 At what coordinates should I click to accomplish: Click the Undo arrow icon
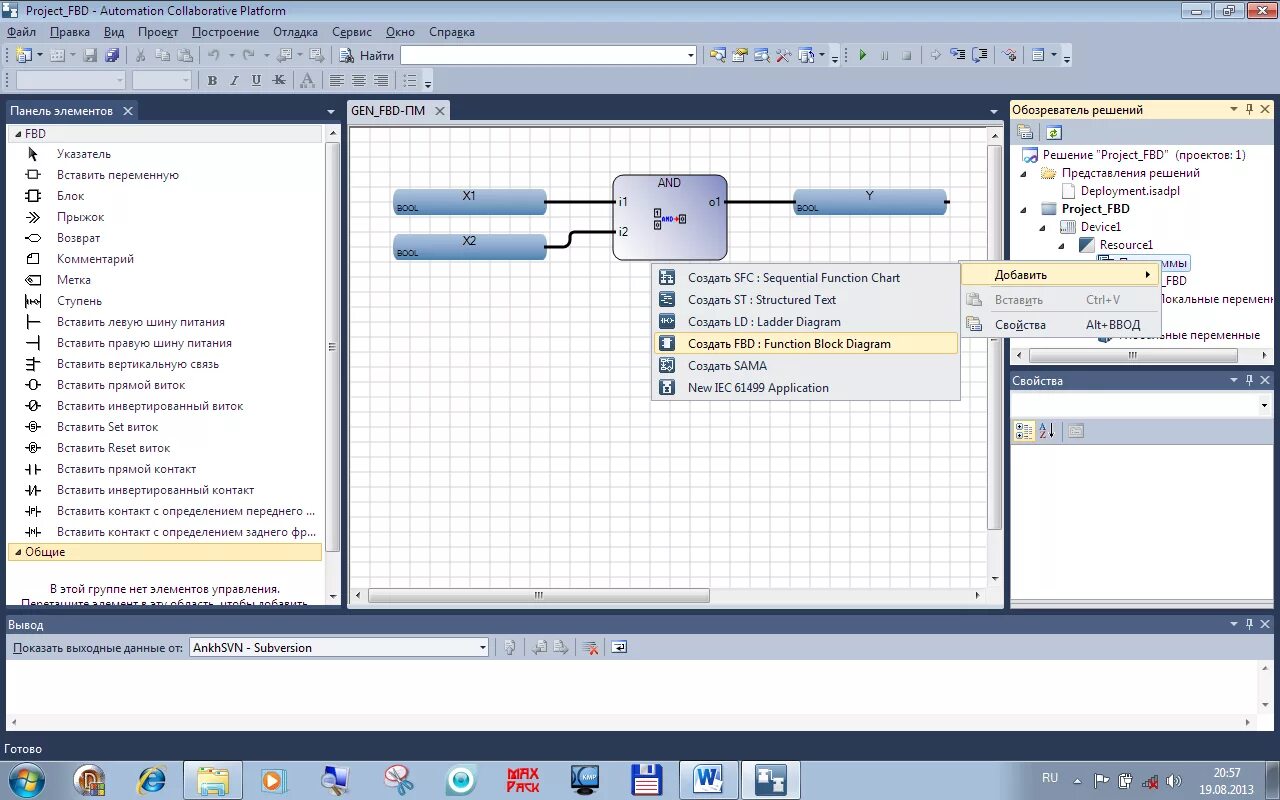point(213,56)
